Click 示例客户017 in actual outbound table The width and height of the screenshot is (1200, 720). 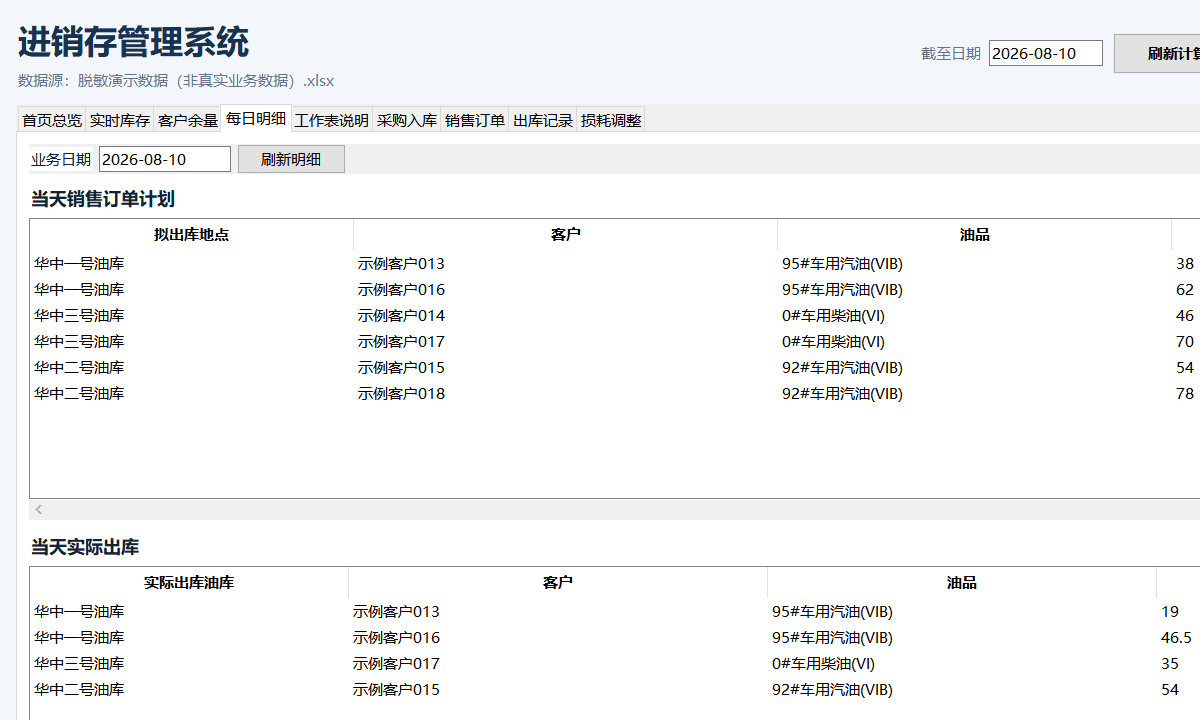pyautogui.click(x=396, y=664)
